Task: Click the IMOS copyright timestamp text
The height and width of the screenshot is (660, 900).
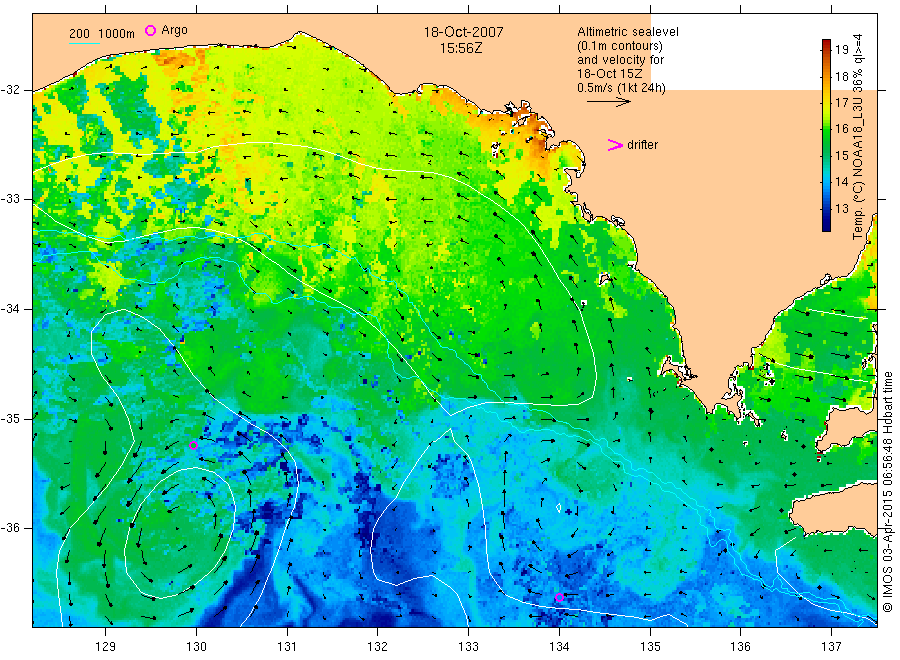Action: click(x=887, y=492)
